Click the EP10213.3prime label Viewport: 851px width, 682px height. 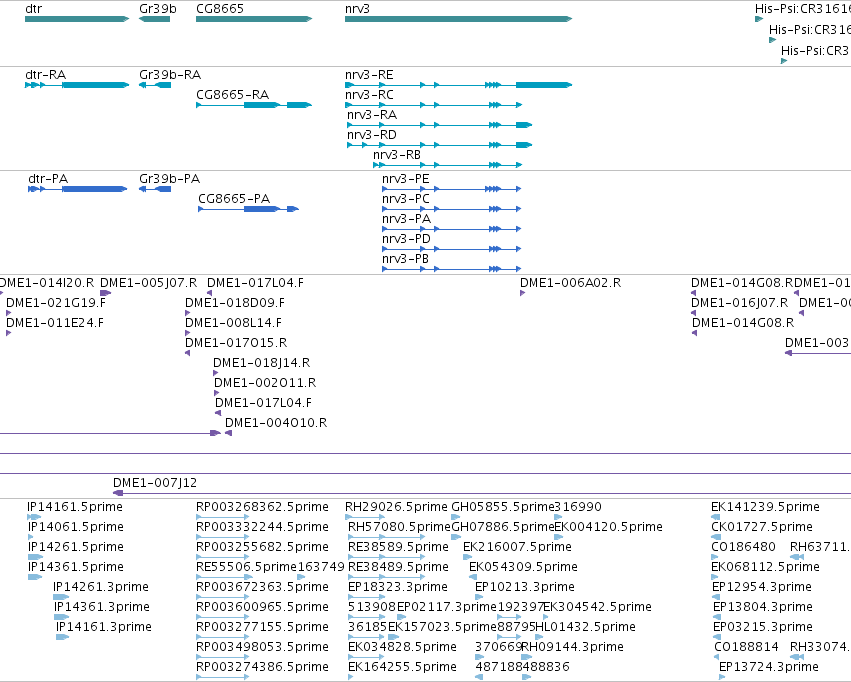(525, 587)
